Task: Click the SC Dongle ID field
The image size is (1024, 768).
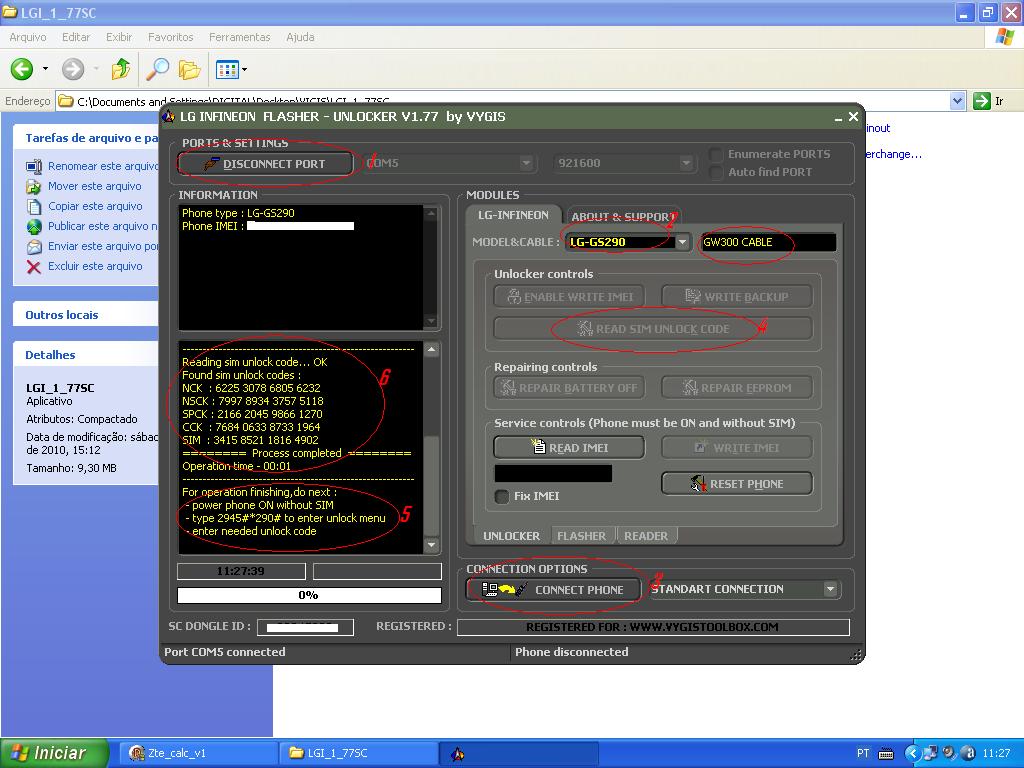Action: tap(305, 627)
